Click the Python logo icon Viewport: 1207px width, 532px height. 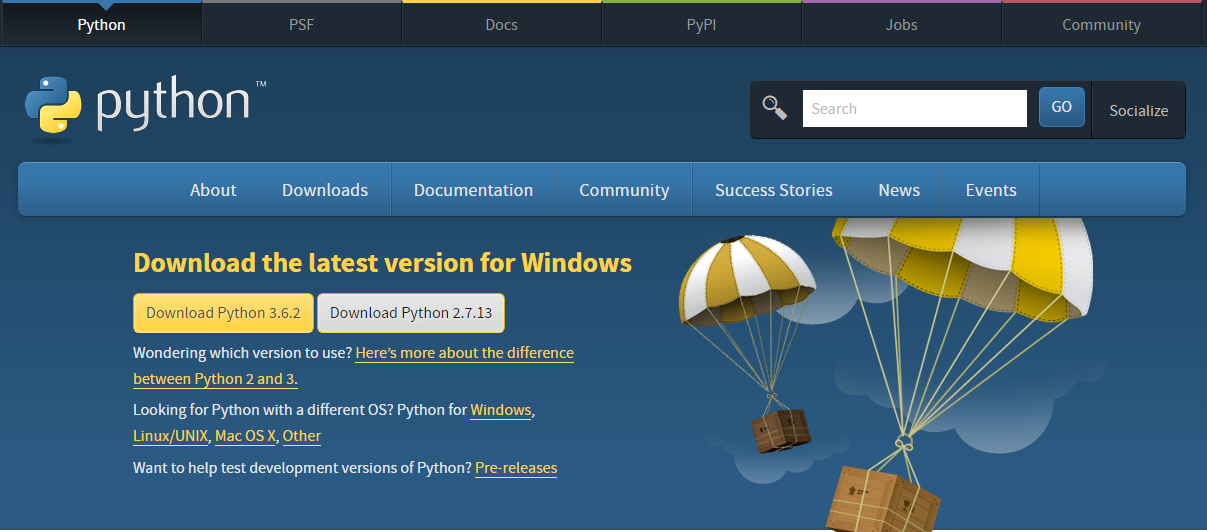tap(53, 105)
